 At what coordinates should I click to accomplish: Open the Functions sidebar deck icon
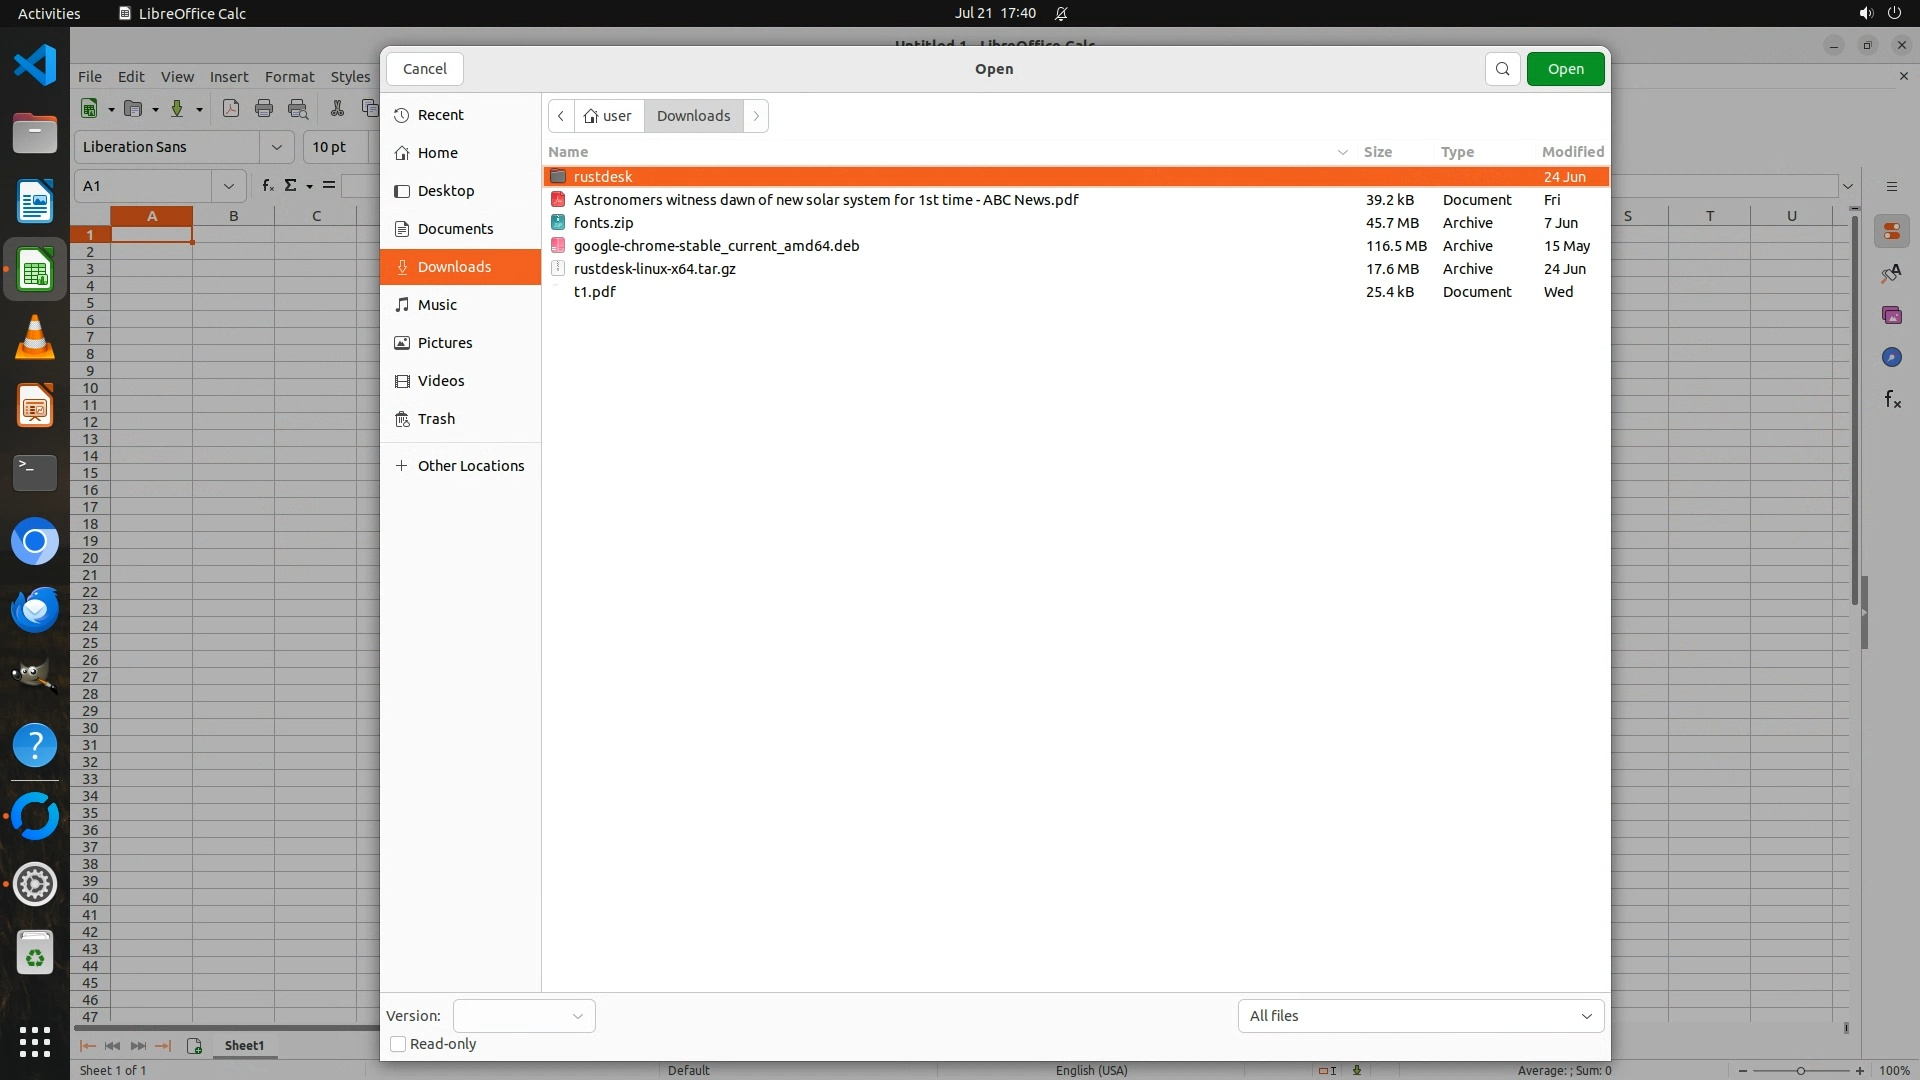1891,400
